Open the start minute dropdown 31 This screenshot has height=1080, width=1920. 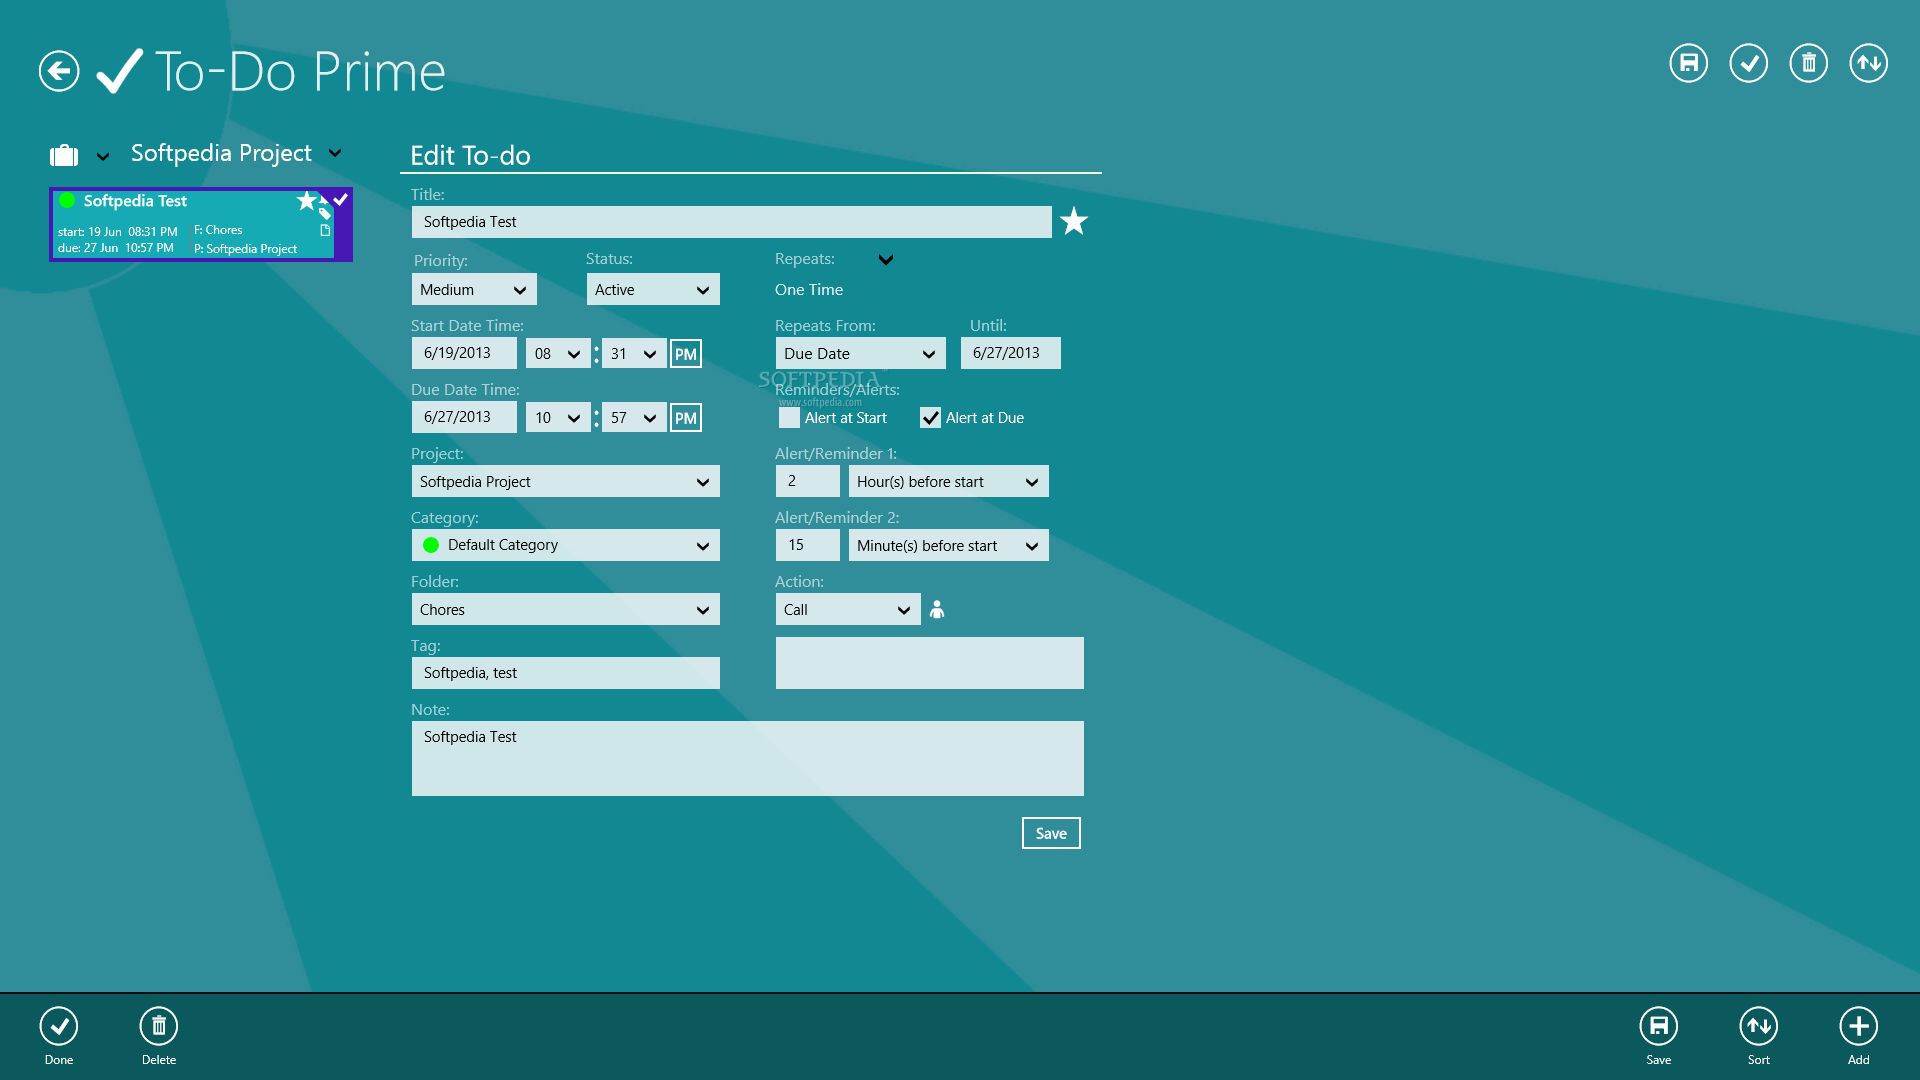tap(634, 354)
